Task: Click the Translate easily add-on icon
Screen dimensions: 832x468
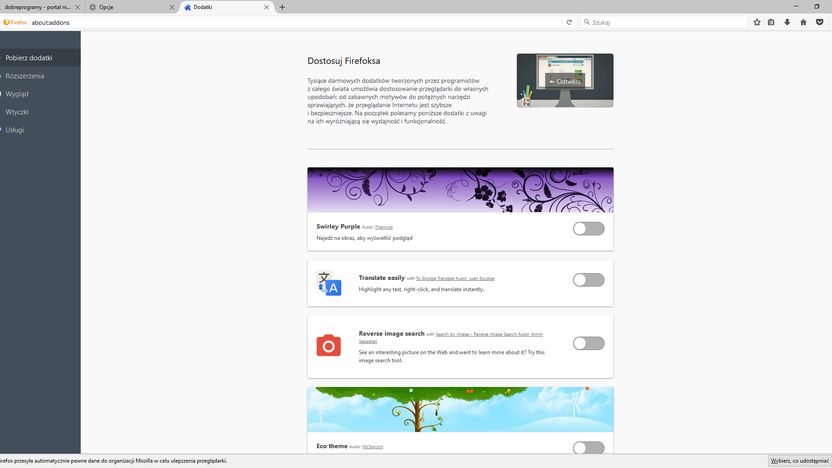Action: tap(329, 283)
